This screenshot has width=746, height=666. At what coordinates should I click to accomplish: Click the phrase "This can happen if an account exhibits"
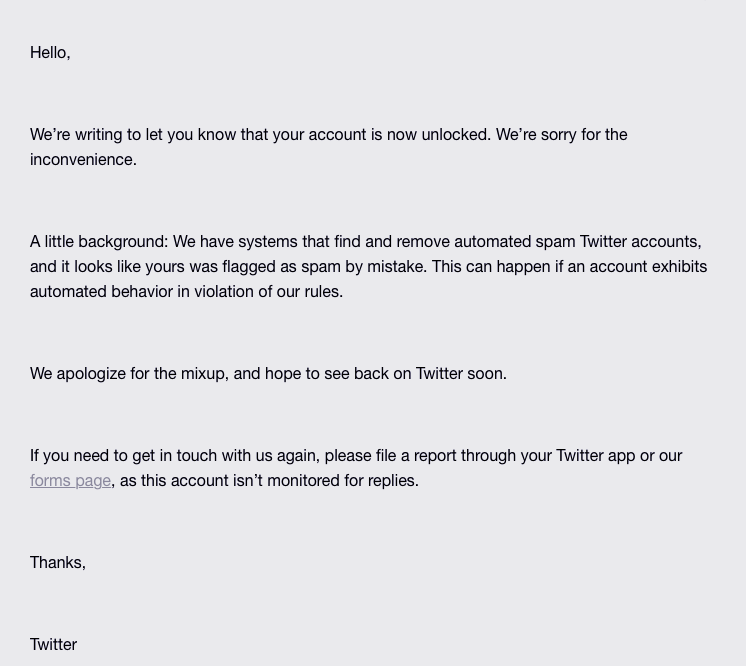(x=569, y=267)
